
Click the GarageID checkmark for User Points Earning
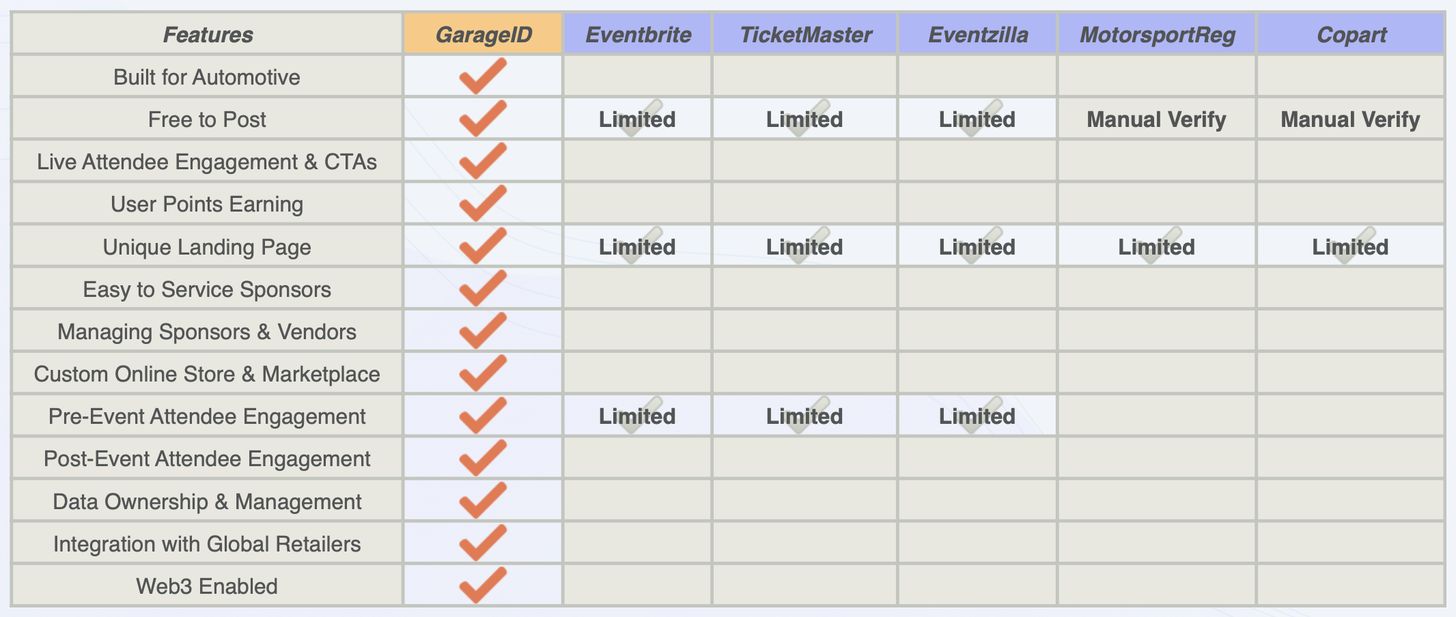click(483, 204)
